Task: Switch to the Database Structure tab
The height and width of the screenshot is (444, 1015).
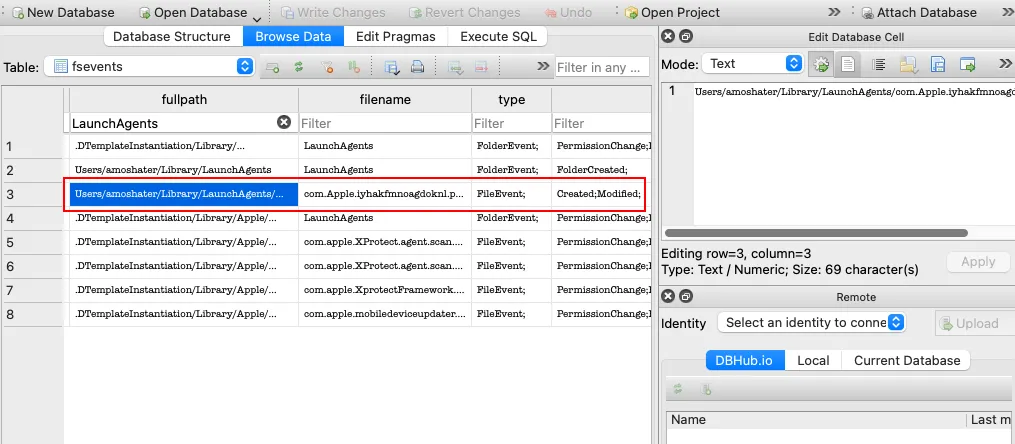Action: point(172,36)
